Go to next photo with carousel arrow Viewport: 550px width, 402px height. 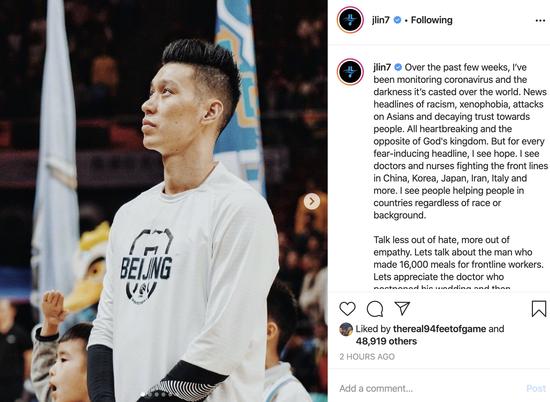[x=312, y=201]
